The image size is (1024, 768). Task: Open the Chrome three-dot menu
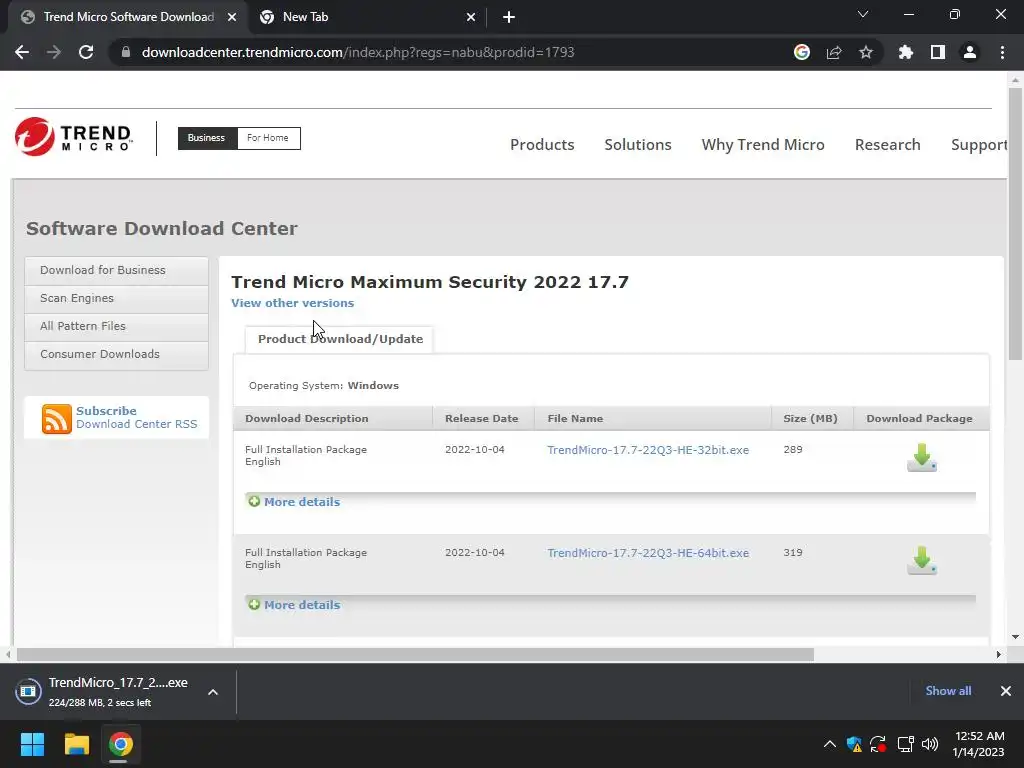[1002, 52]
